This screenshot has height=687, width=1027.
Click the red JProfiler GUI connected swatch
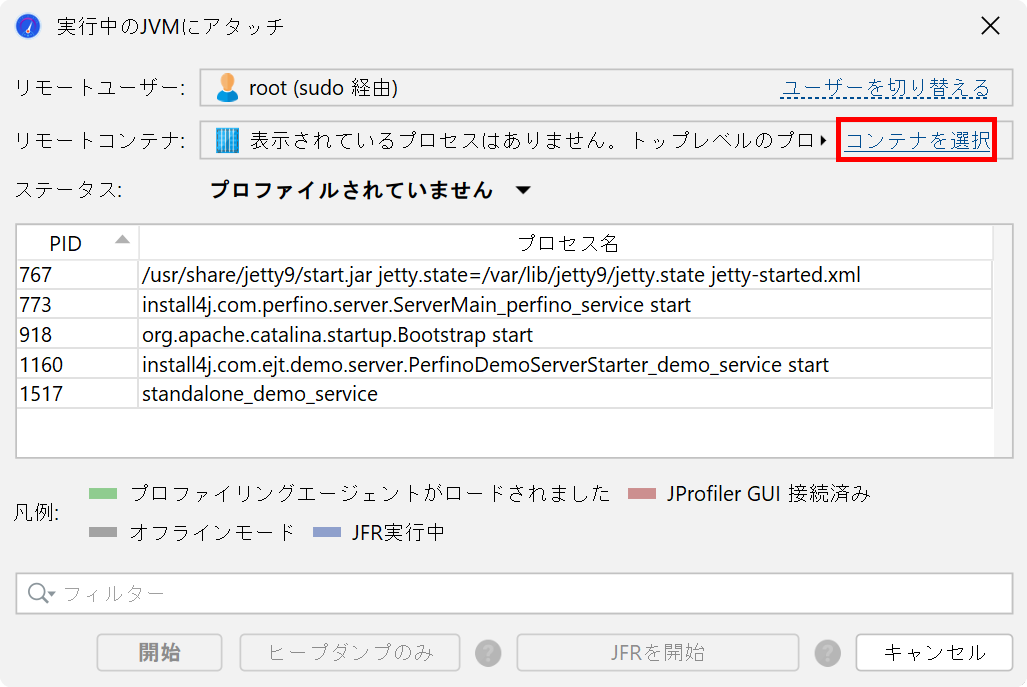point(642,494)
